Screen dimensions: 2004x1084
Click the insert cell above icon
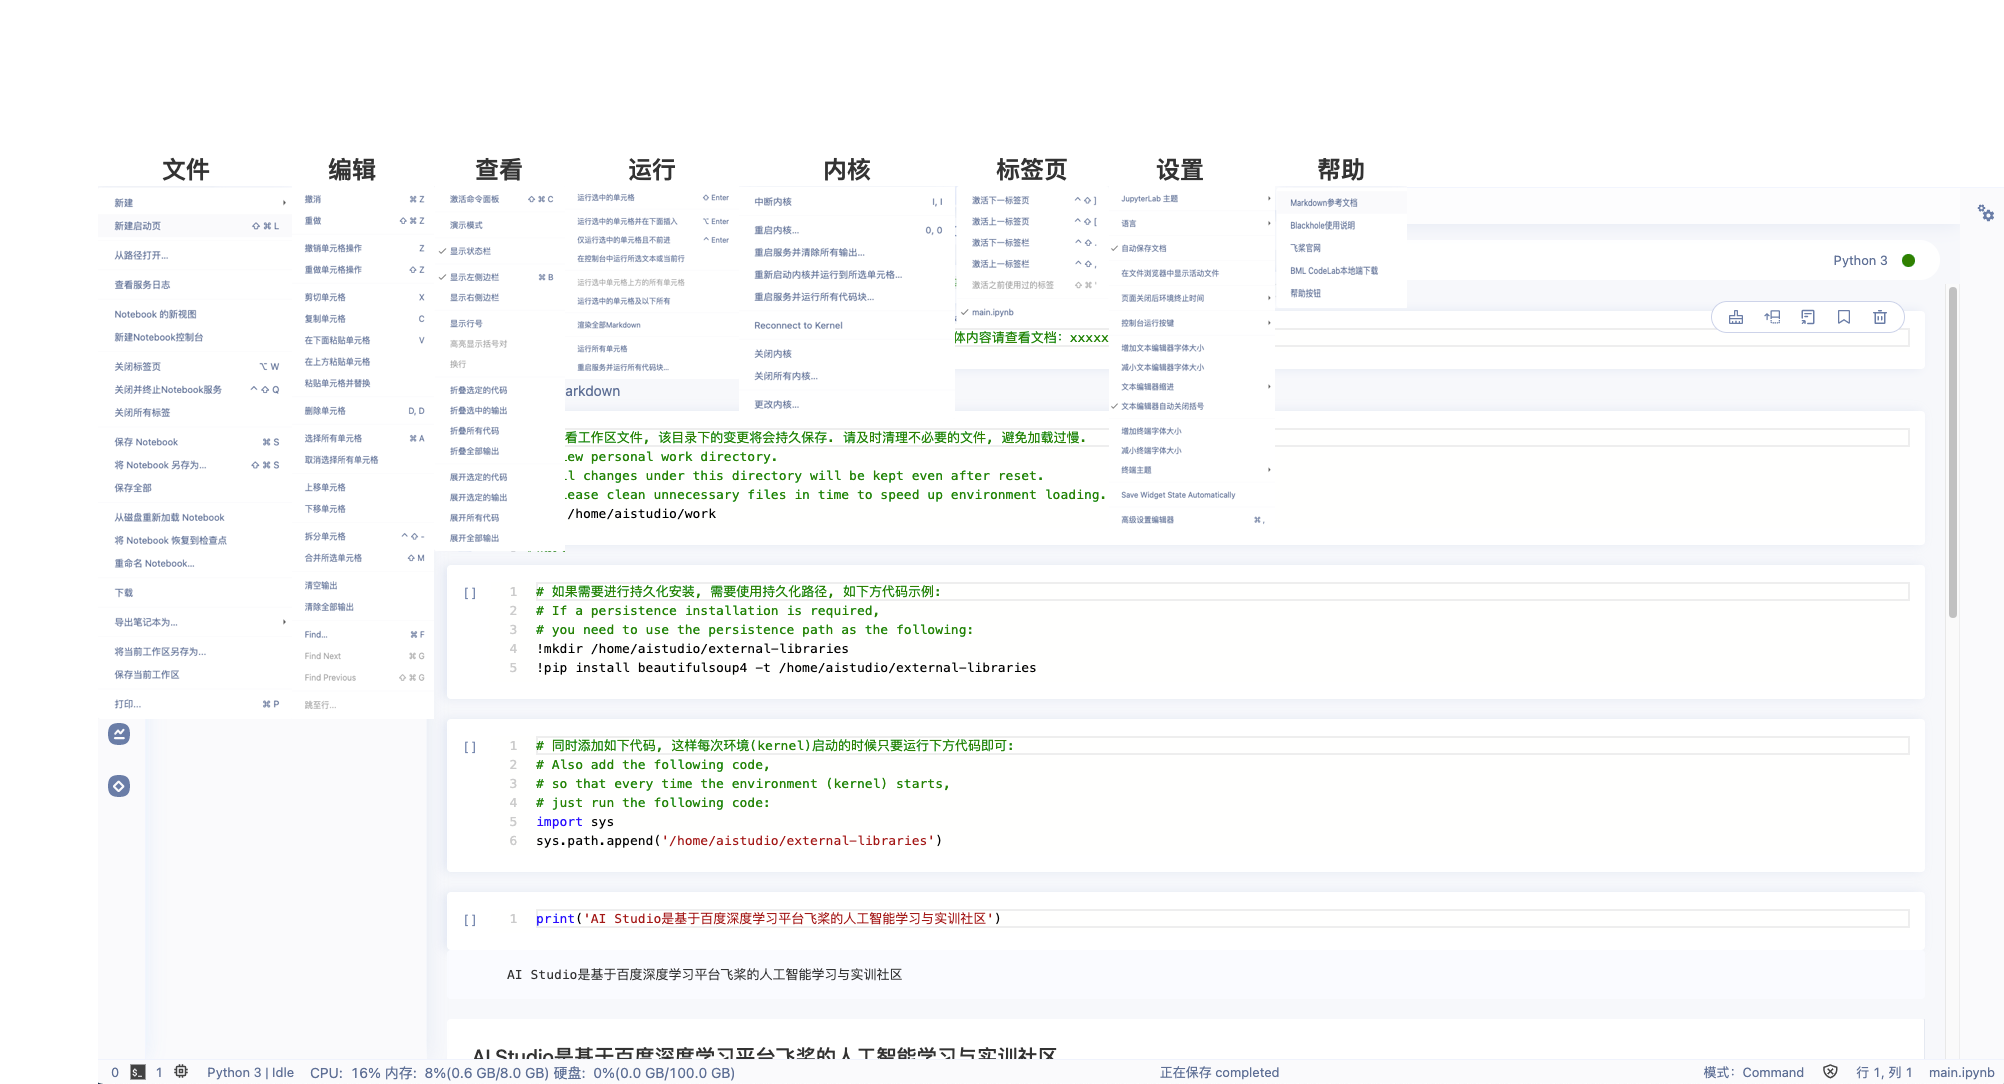click(x=1772, y=317)
